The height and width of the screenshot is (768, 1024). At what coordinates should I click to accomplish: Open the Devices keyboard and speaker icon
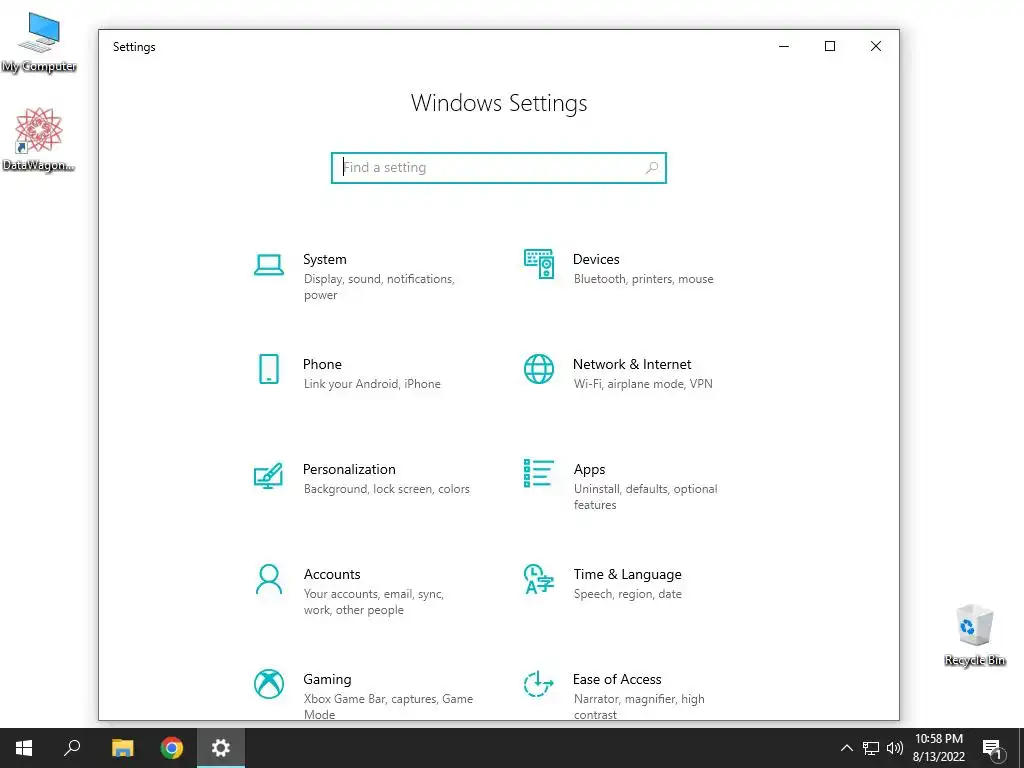pos(539,264)
